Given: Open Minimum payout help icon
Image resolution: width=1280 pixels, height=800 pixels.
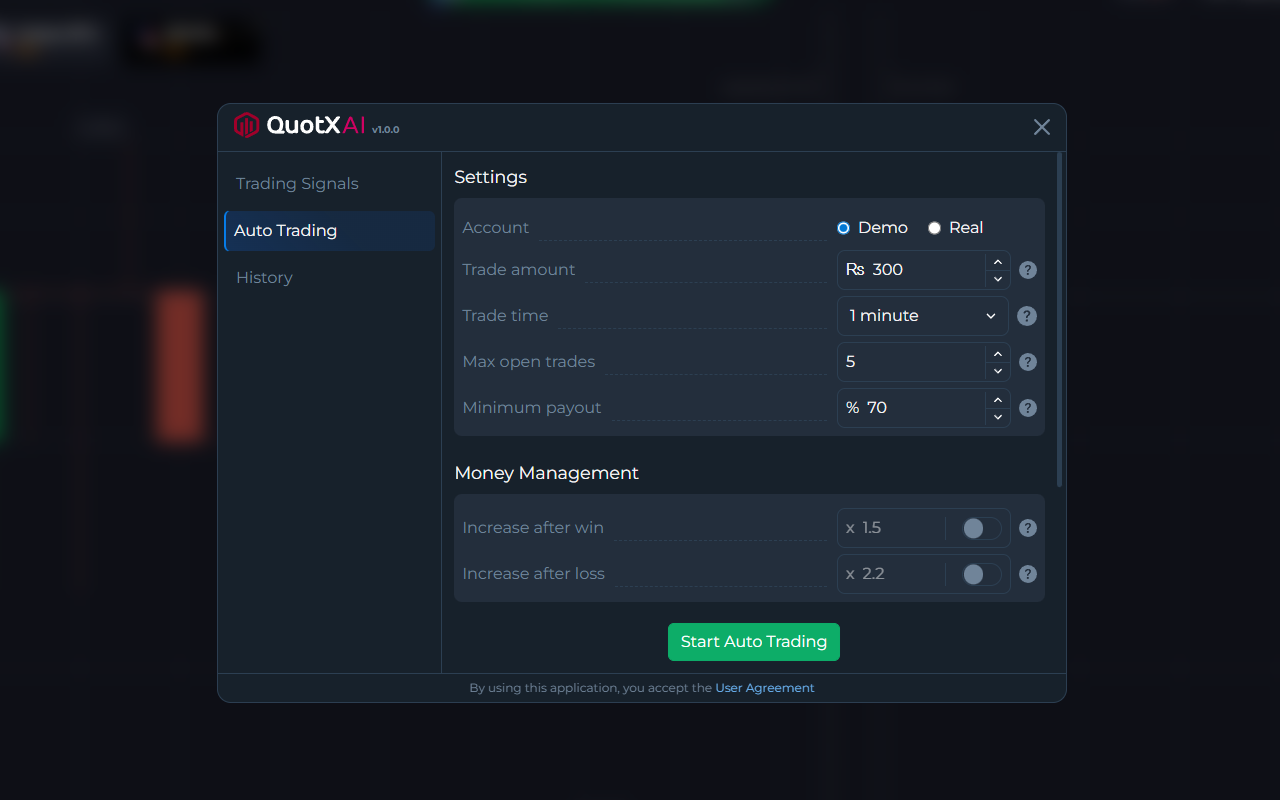Looking at the screenshot, I should (1027, 408).
